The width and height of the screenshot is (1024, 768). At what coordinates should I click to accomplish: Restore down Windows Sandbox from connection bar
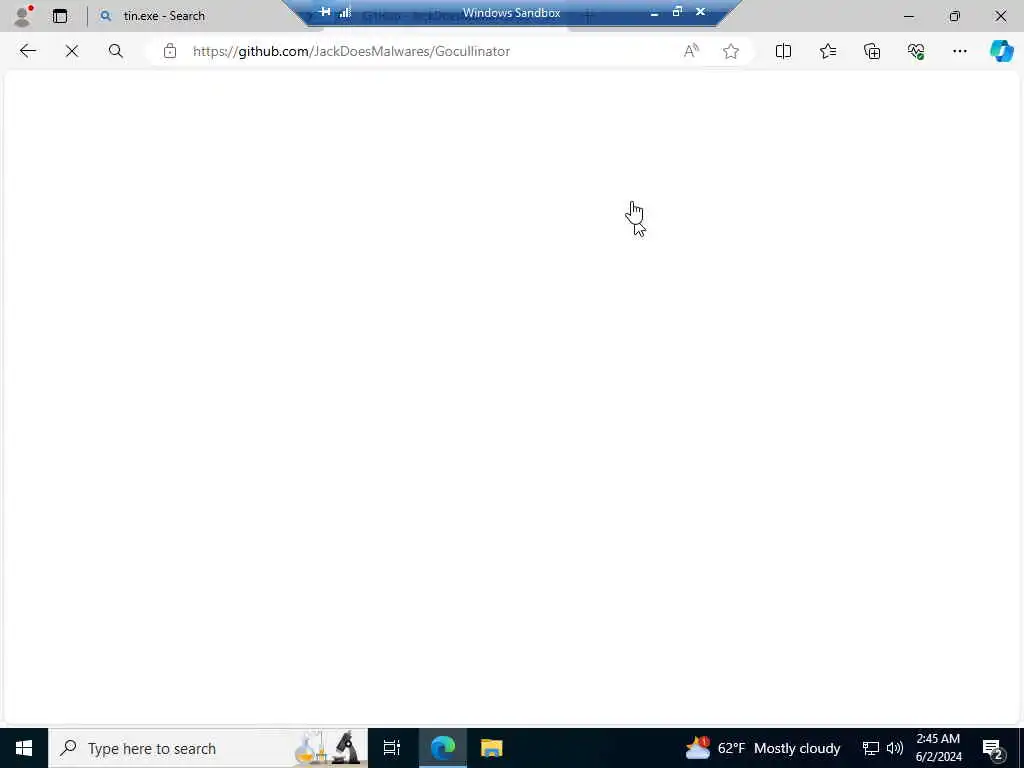click(x=677, y=12)
